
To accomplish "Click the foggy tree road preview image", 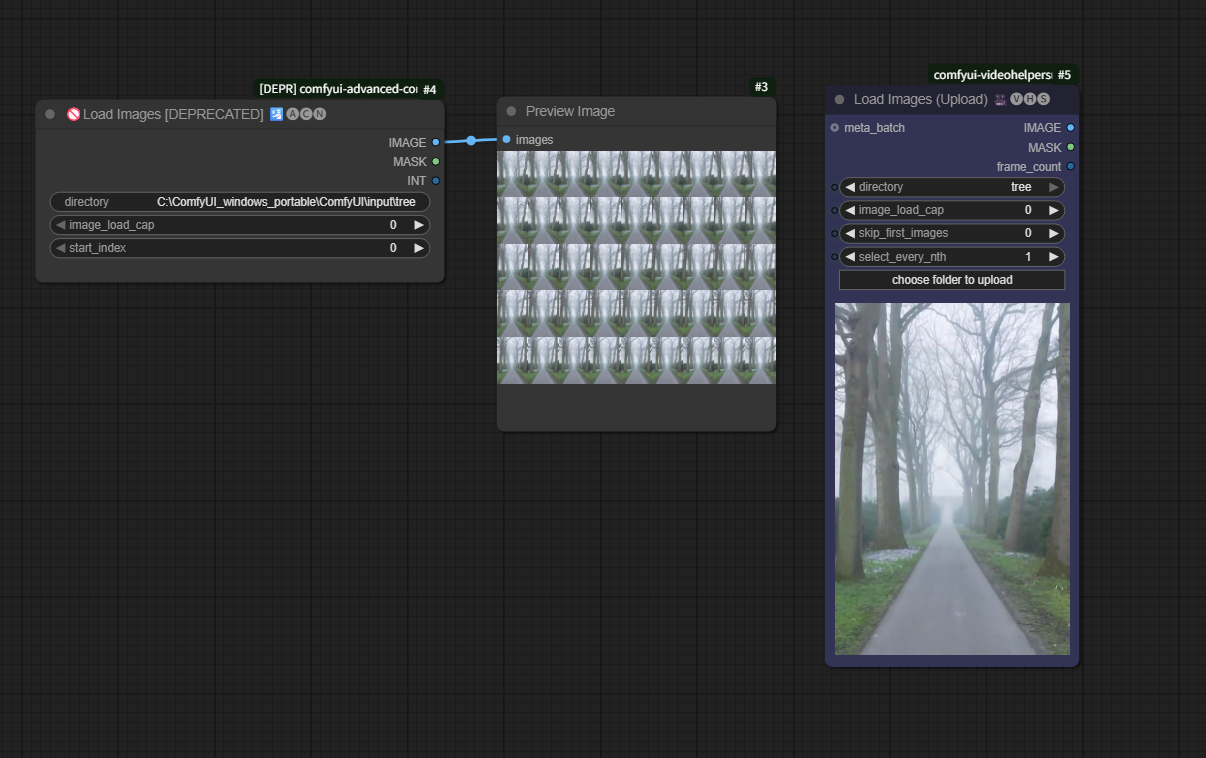I will click(x=952, y=479).
